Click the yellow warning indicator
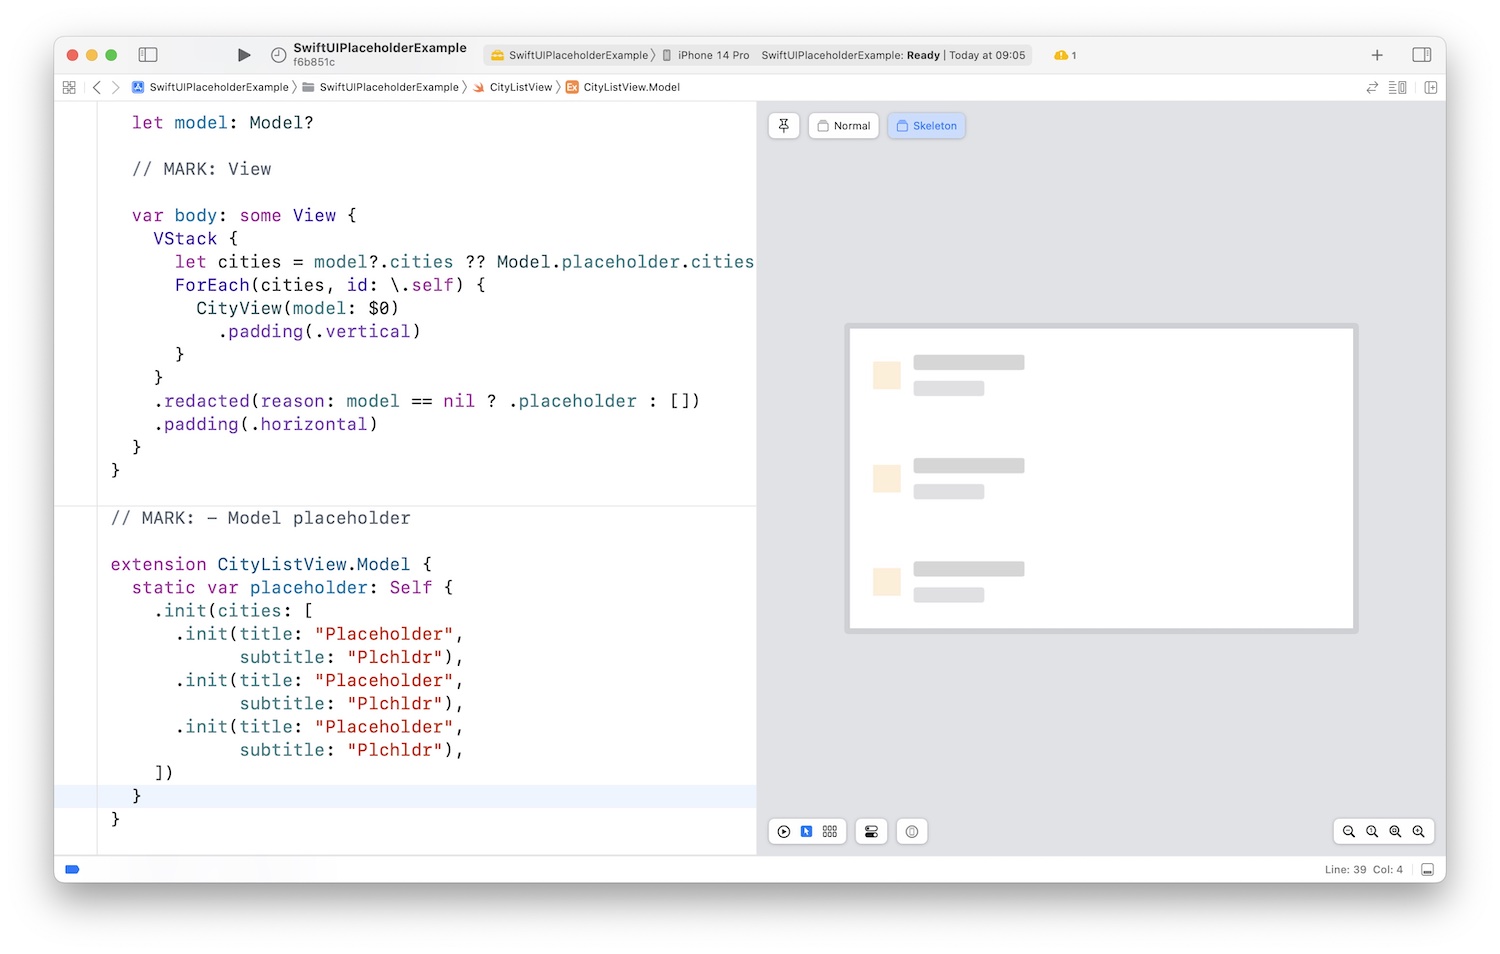 point(1064,55)
